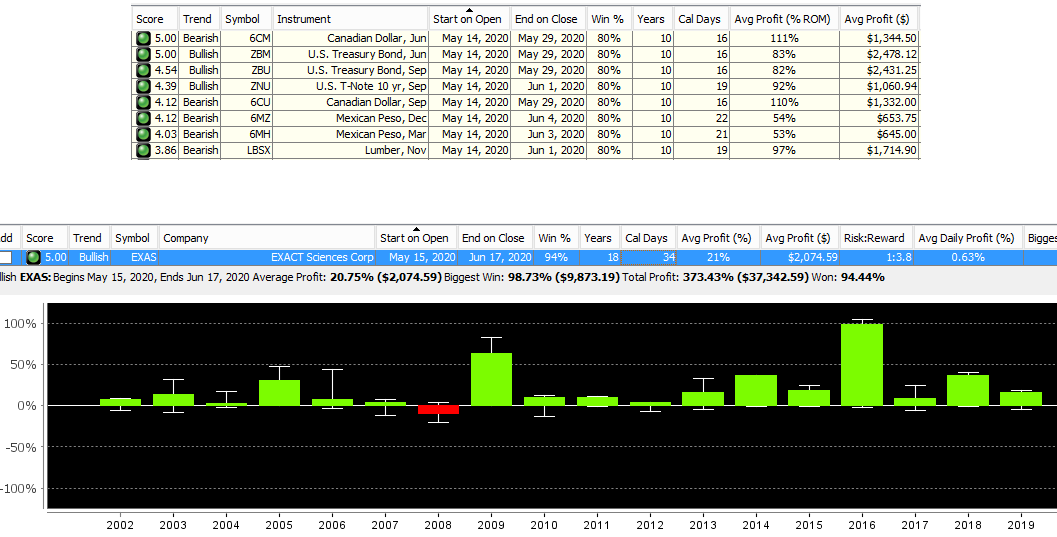Click the Avg Profit (% ROM) column header
Screen dimensions: 1057x537
[783, 19]
